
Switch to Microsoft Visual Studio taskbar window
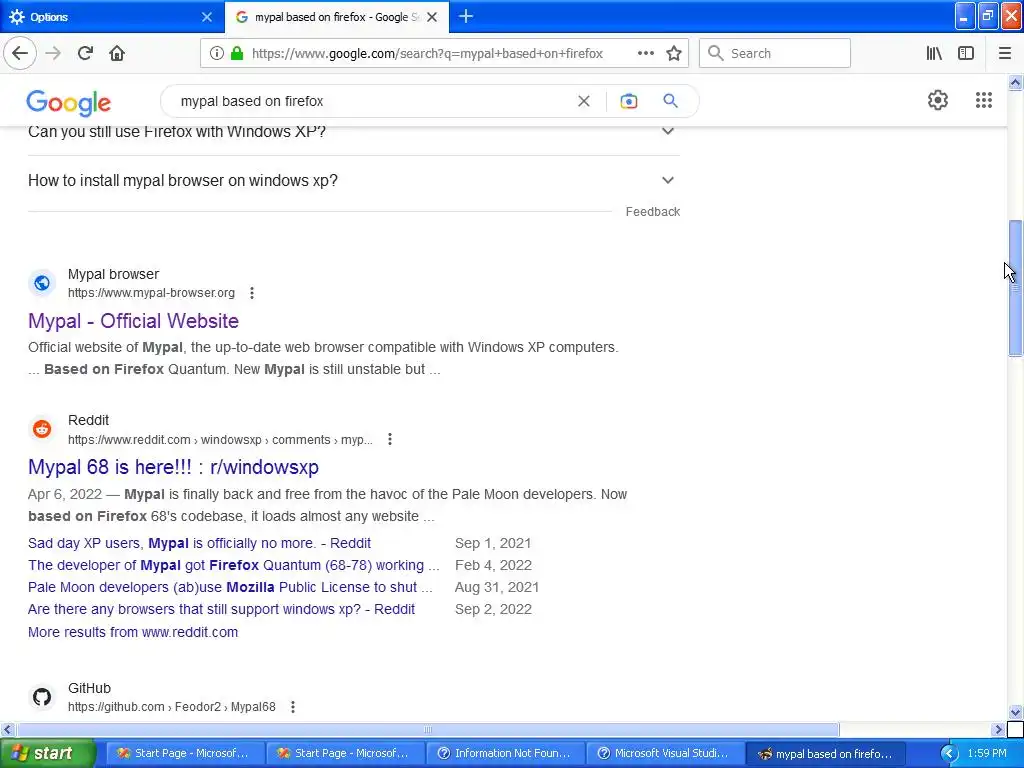[x=664, y=753]
